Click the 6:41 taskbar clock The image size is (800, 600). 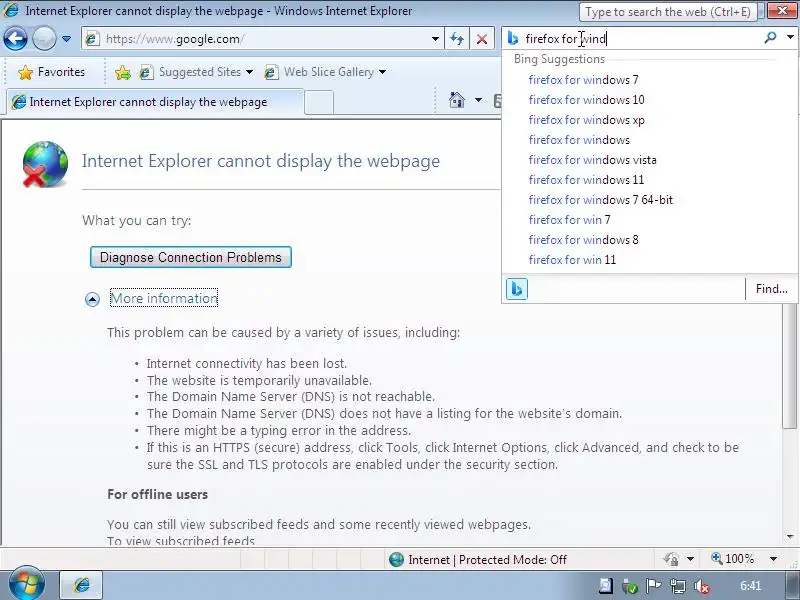tap(751, 586)
